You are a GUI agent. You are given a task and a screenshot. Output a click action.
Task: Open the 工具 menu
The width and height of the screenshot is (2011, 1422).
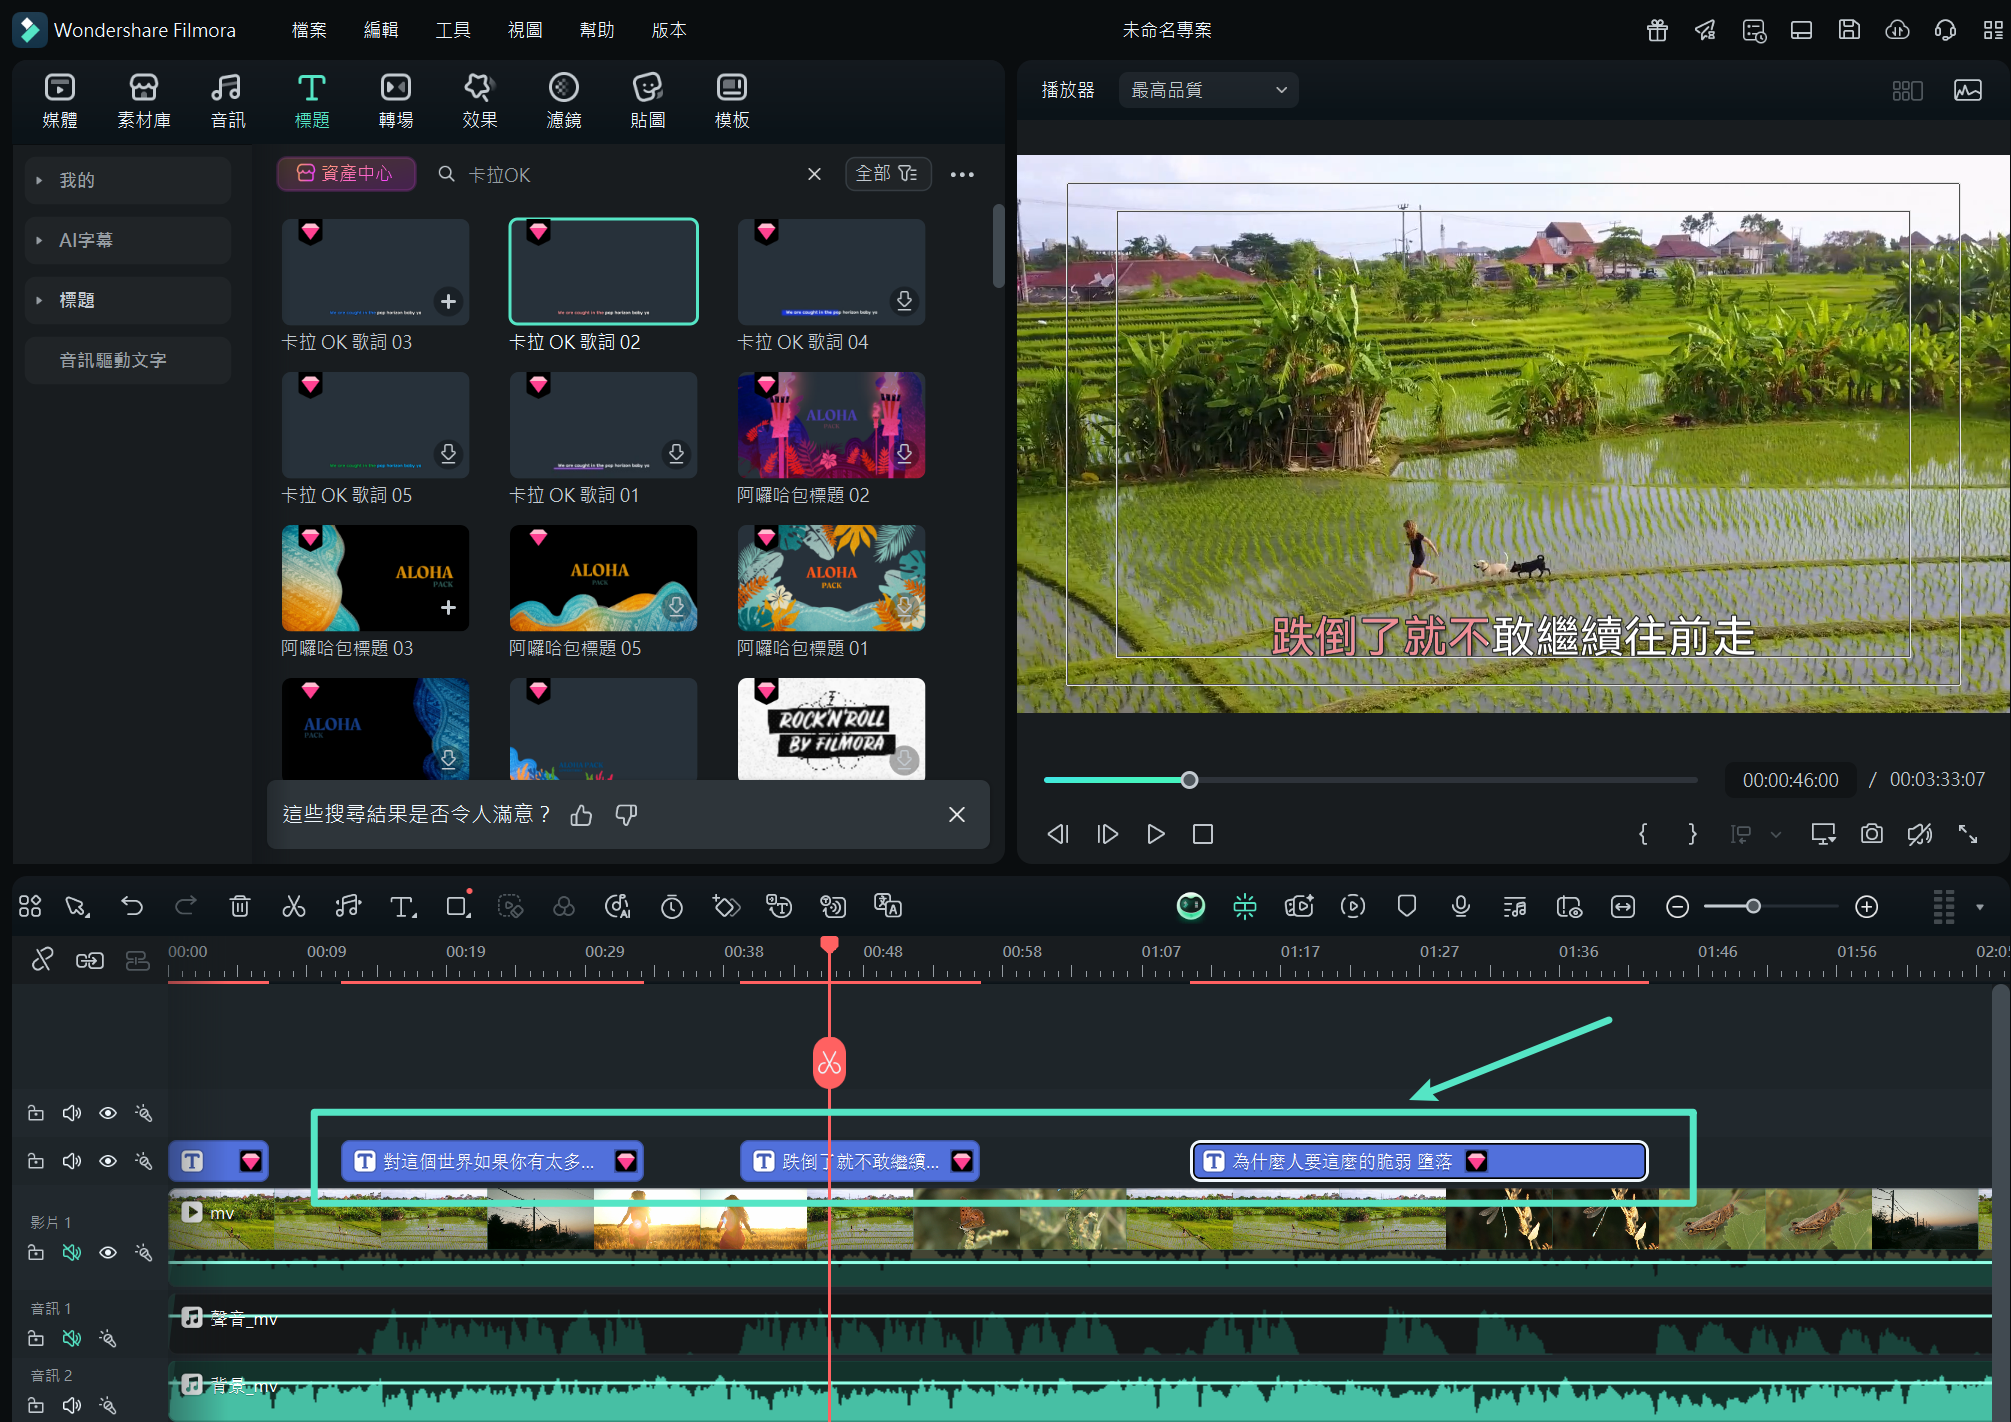pyautogui.click(x=453, y=30)
